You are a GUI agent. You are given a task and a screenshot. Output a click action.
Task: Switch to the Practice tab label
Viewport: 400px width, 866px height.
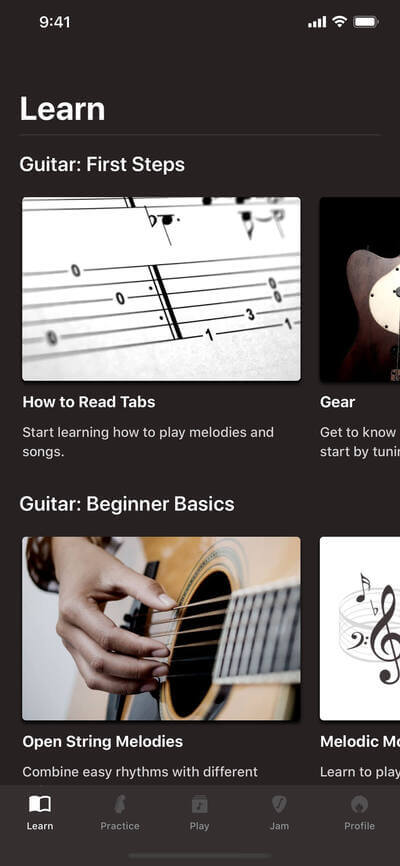[x=120, y=826]
